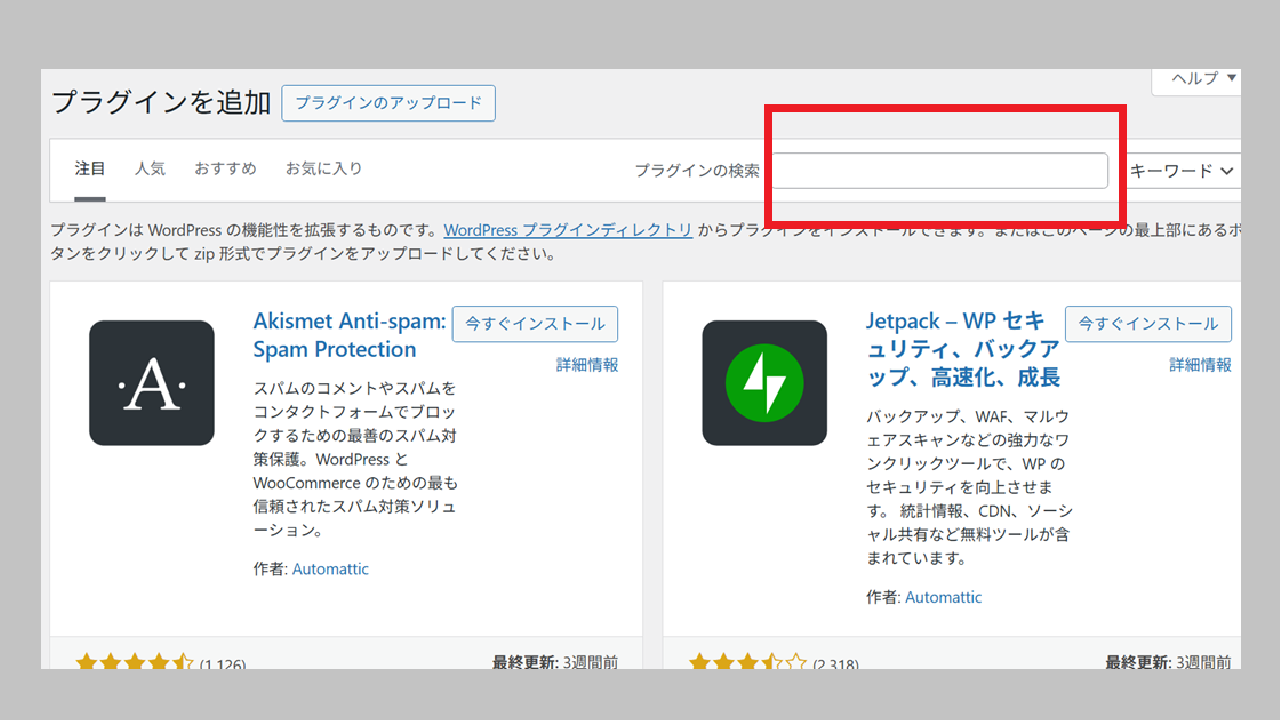Open Jetpack – WP セキュリティ title link
Viewport: 1280px width, 720px height.
(963, 349)
